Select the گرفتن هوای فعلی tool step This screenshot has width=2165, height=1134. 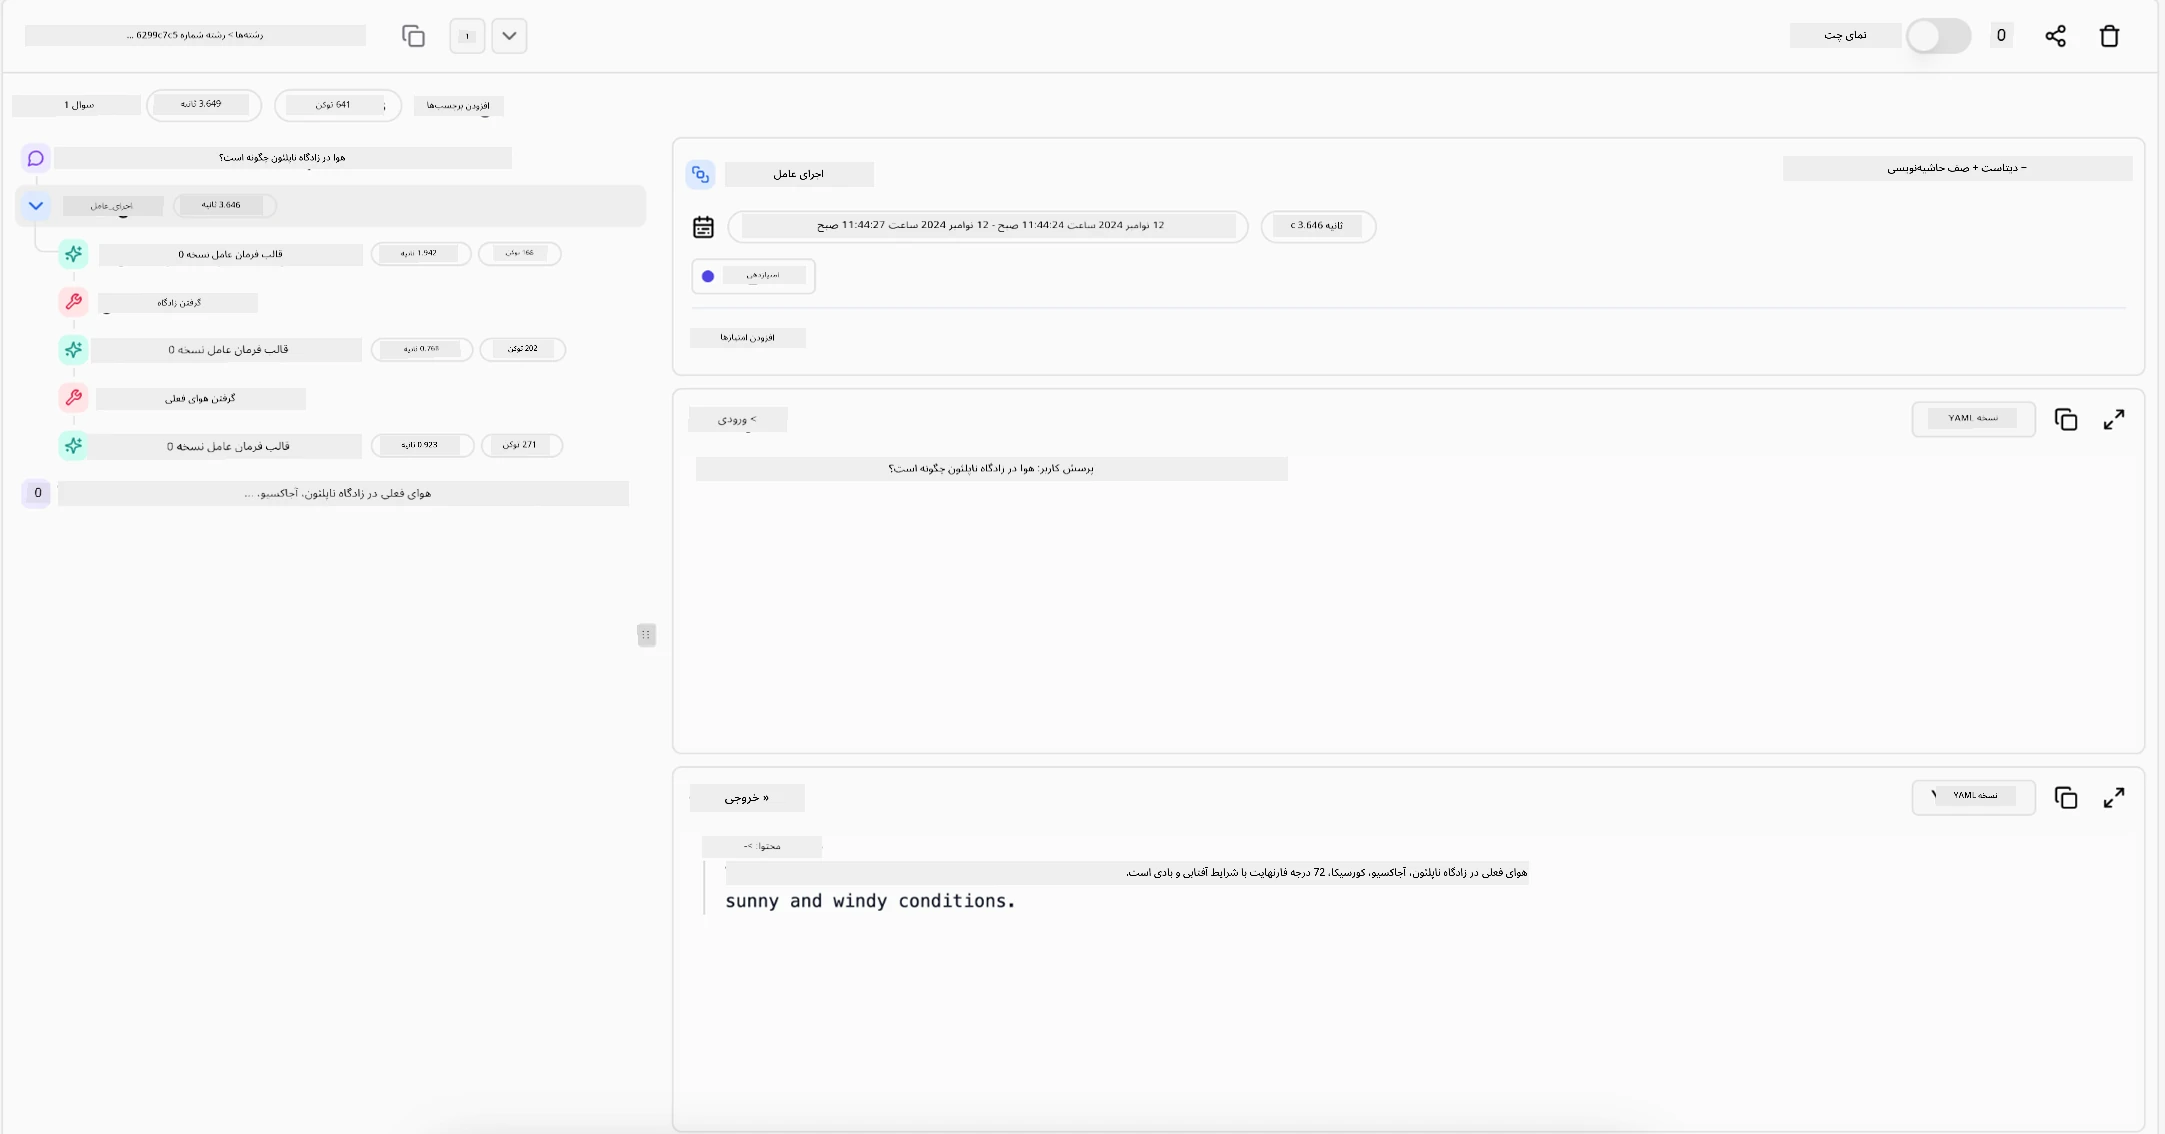click(x=200, y=399)
